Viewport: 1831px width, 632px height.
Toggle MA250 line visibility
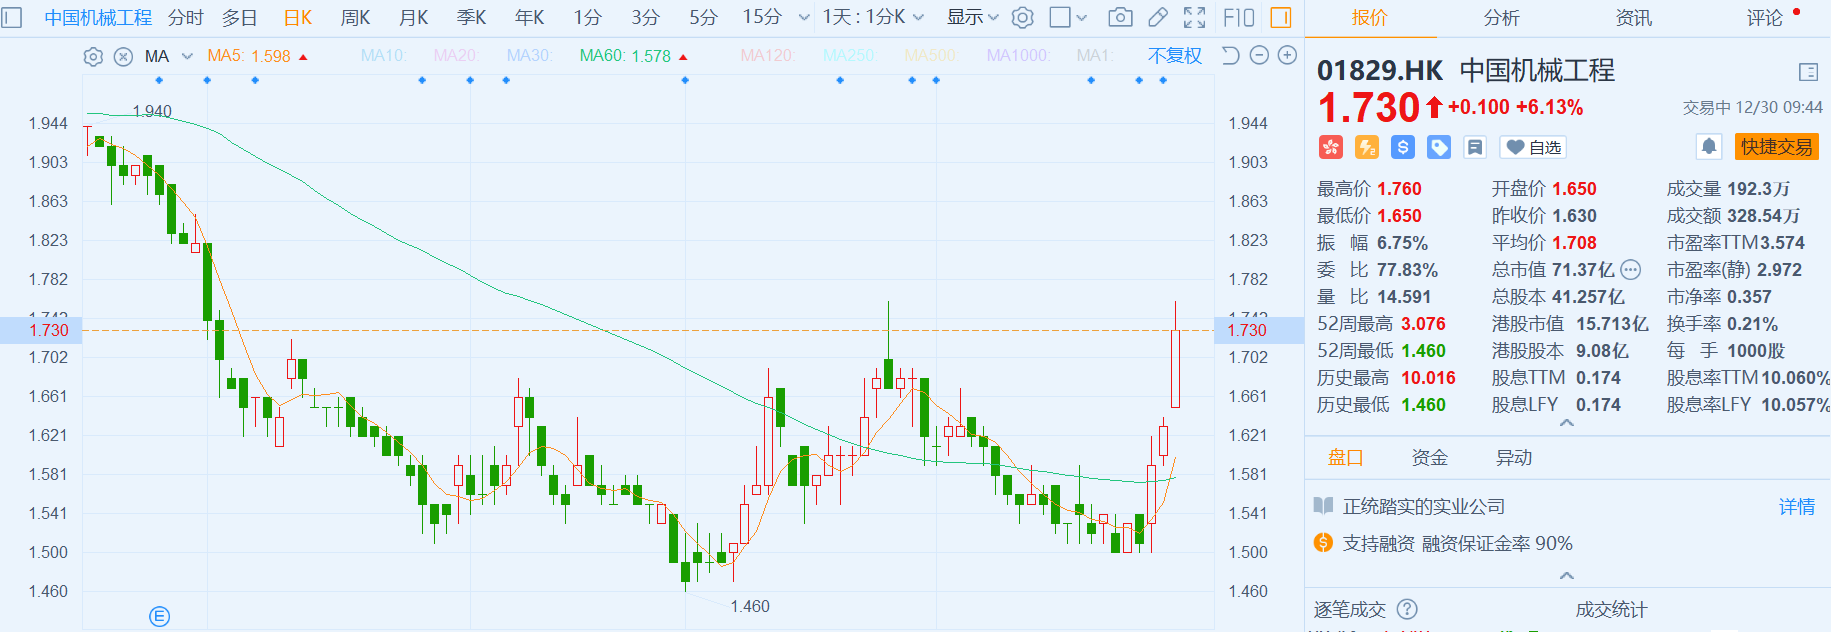click(x=850, y=56)
